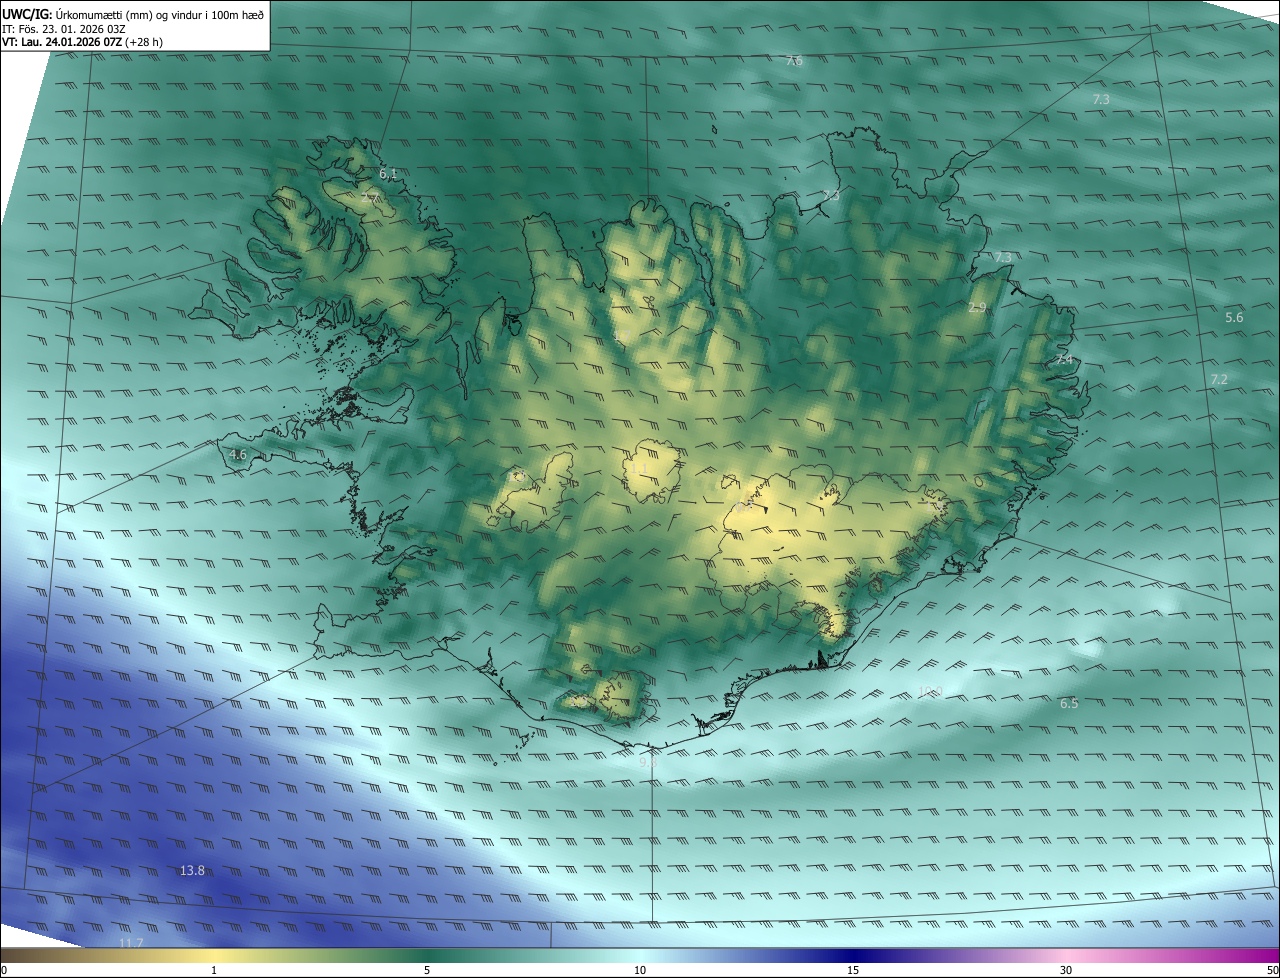Click the initial time line 'IT: Fös. 23. 01. 2026 03Z'

click(x=63, y=28)
